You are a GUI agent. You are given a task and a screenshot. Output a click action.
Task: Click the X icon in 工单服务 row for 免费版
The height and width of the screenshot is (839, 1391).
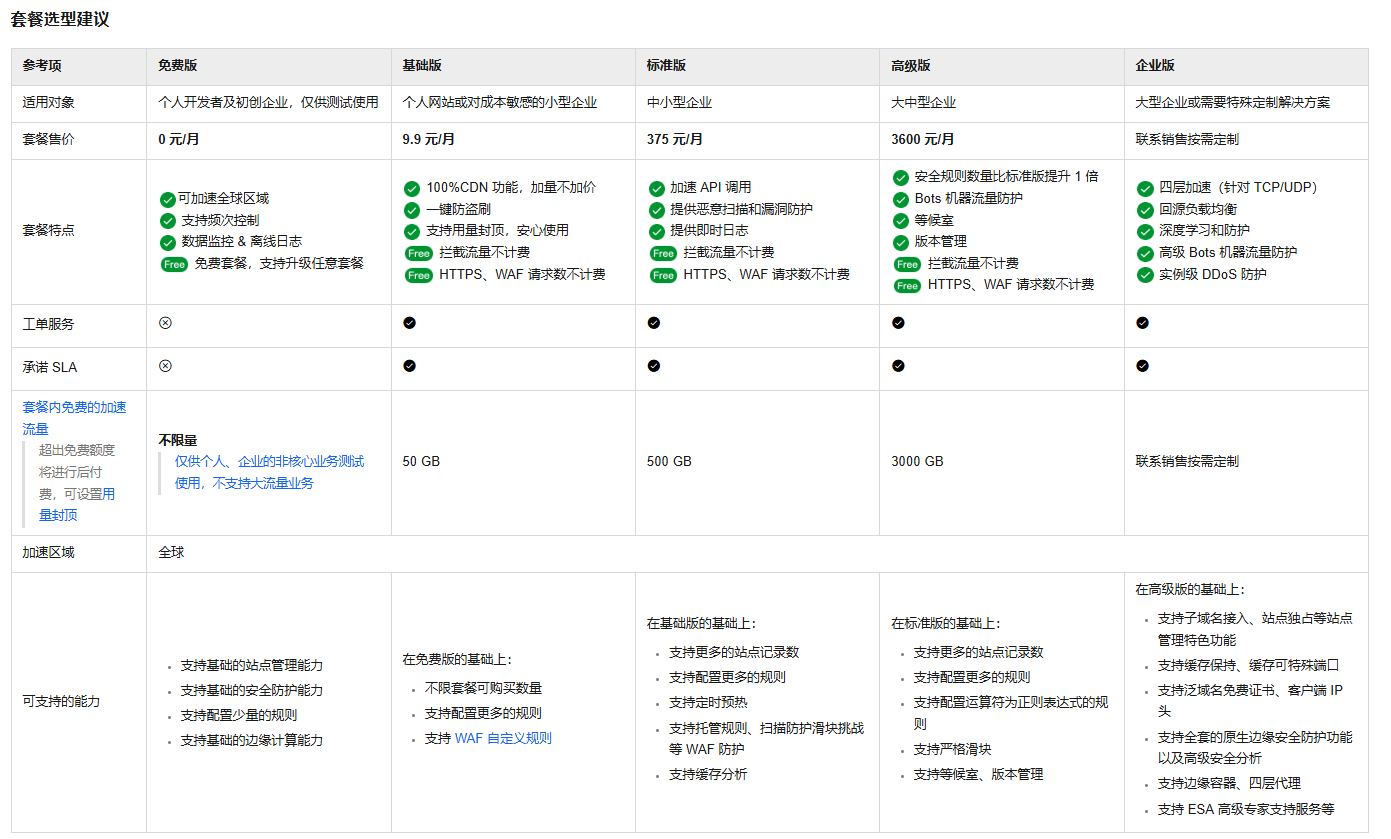tap(165, 323)
